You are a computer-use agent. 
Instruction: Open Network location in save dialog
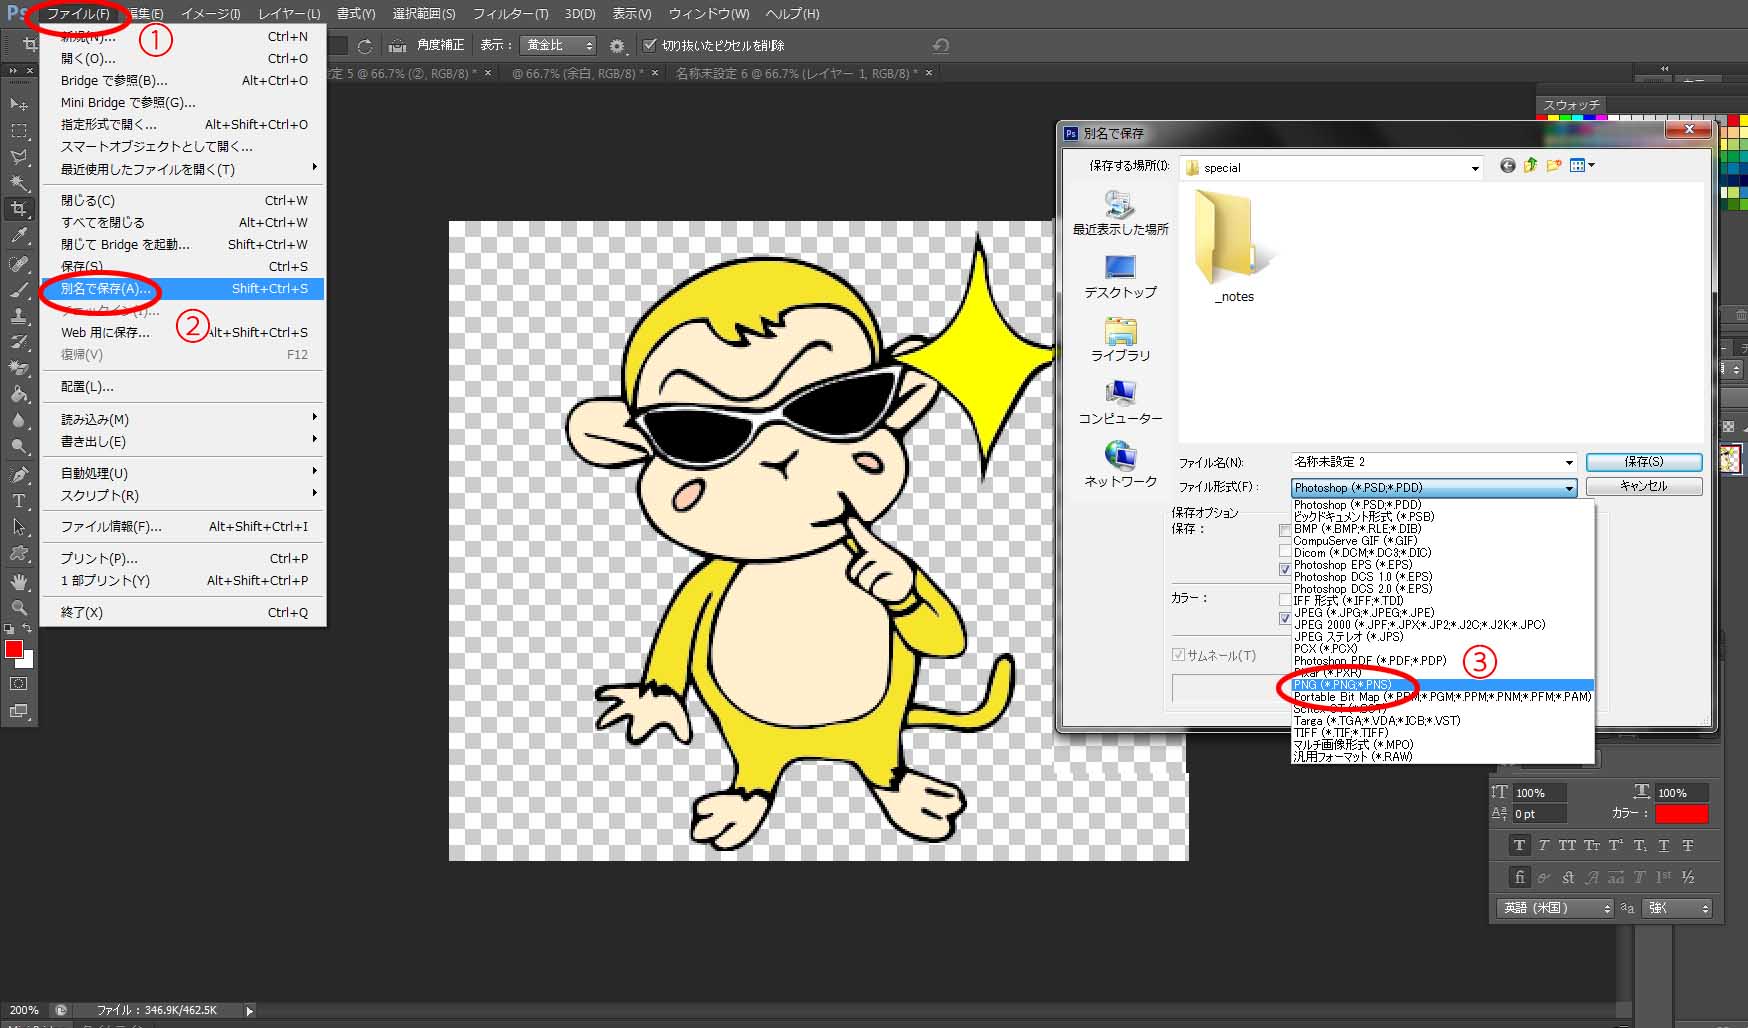pyautogui.click(x=1120, y=466)
